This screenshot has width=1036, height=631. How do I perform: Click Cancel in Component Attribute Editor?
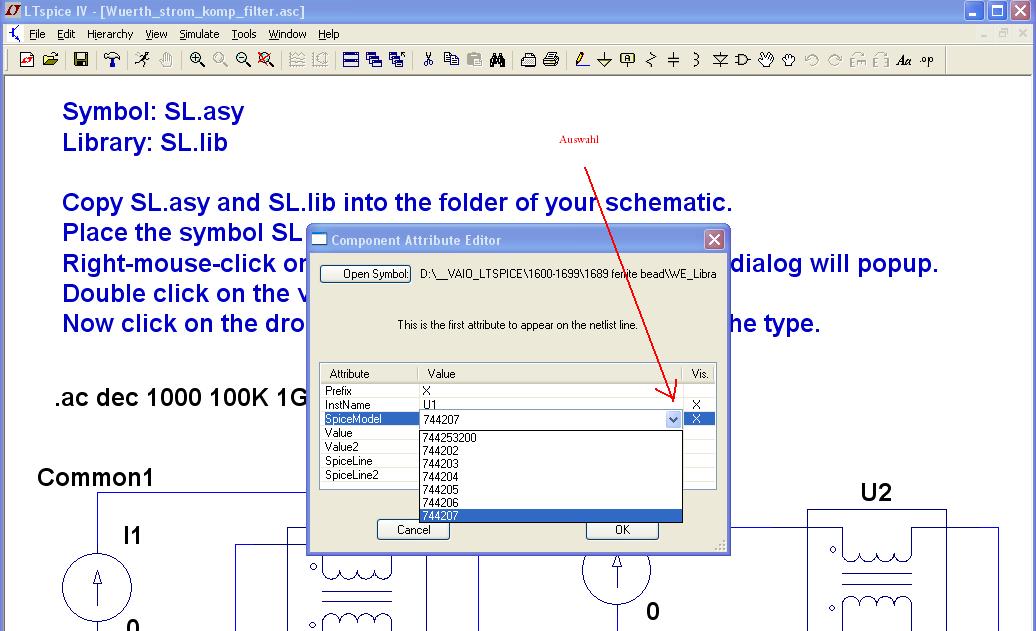[413, 530]
